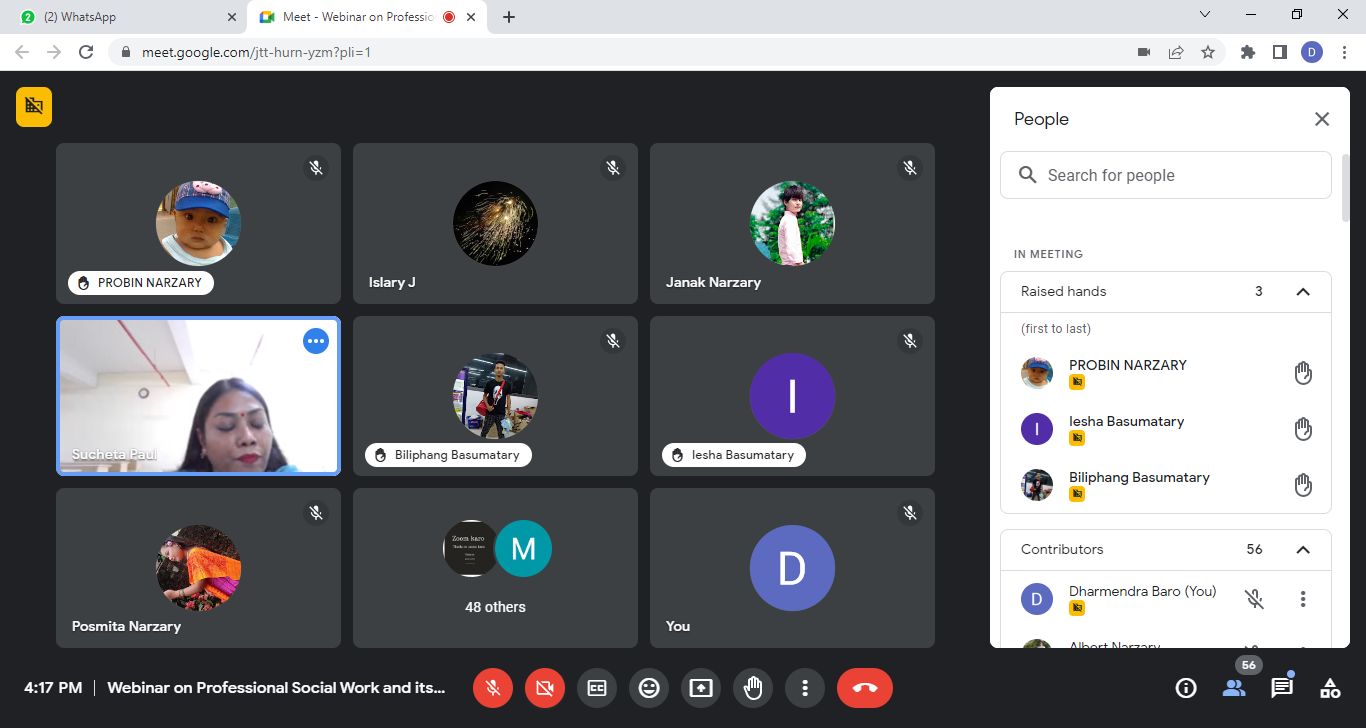The image size is (1366, 728).
Task: Click the address bar URL
Action: tap(256, 52)
